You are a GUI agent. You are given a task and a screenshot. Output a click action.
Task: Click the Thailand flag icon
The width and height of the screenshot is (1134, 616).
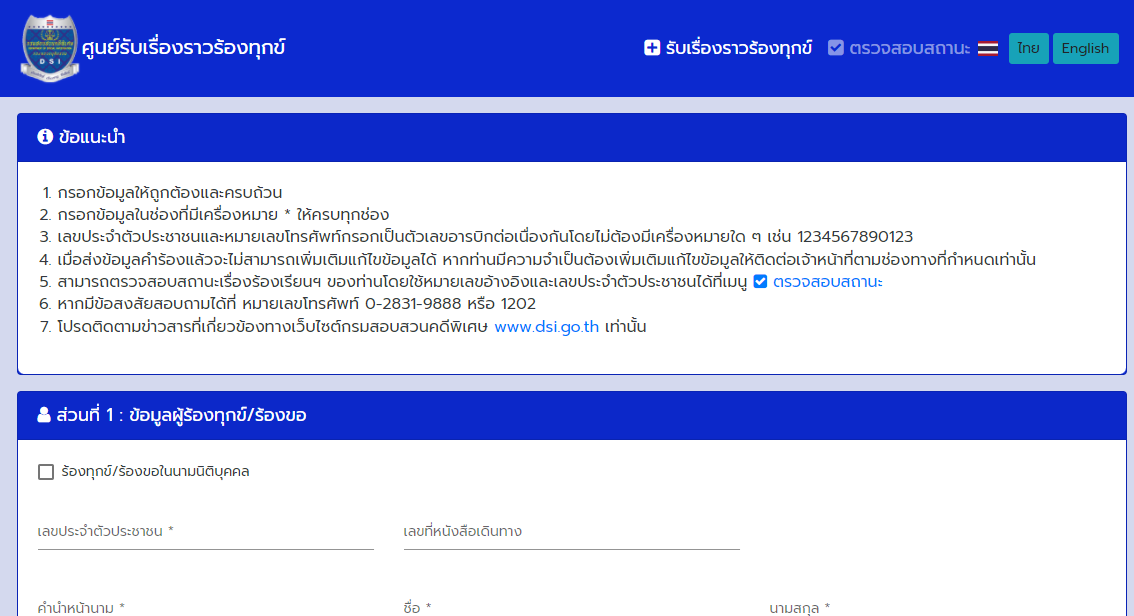[988, 48]
